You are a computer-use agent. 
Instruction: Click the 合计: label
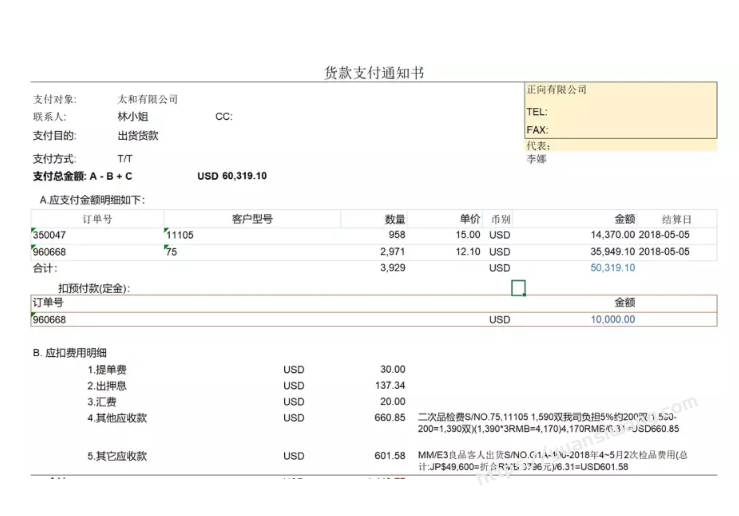(x=45, y=268)
